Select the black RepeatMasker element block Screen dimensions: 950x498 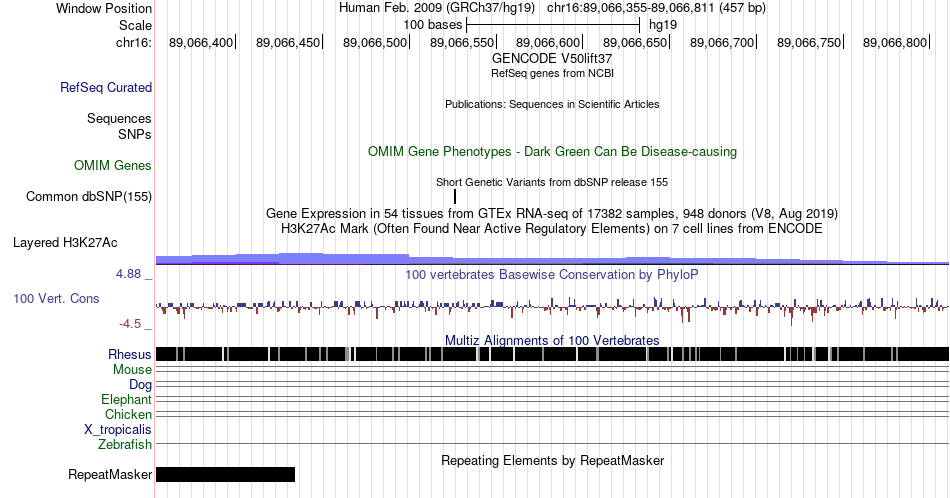225,474
